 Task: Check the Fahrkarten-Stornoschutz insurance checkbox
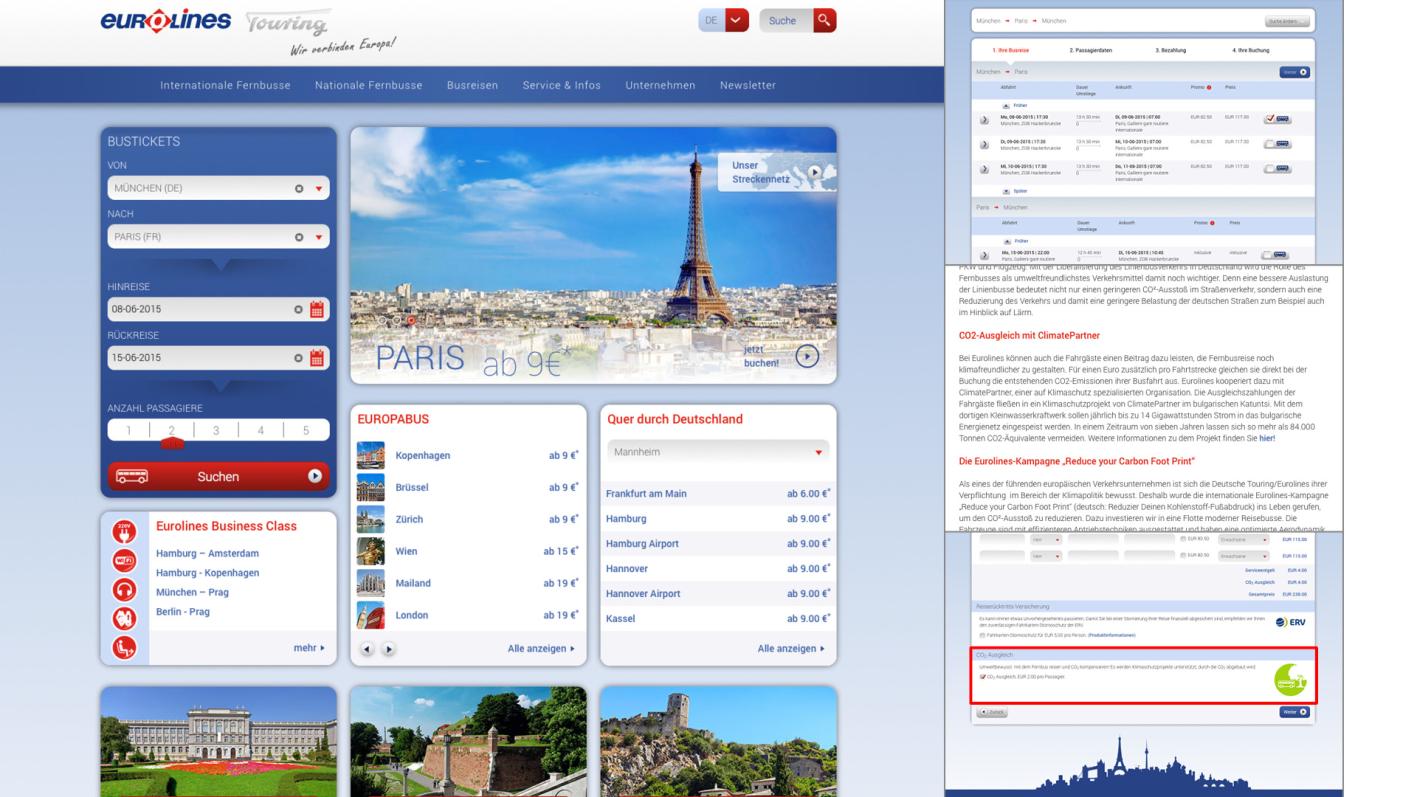pyautogui.click(x=983, y=635)
